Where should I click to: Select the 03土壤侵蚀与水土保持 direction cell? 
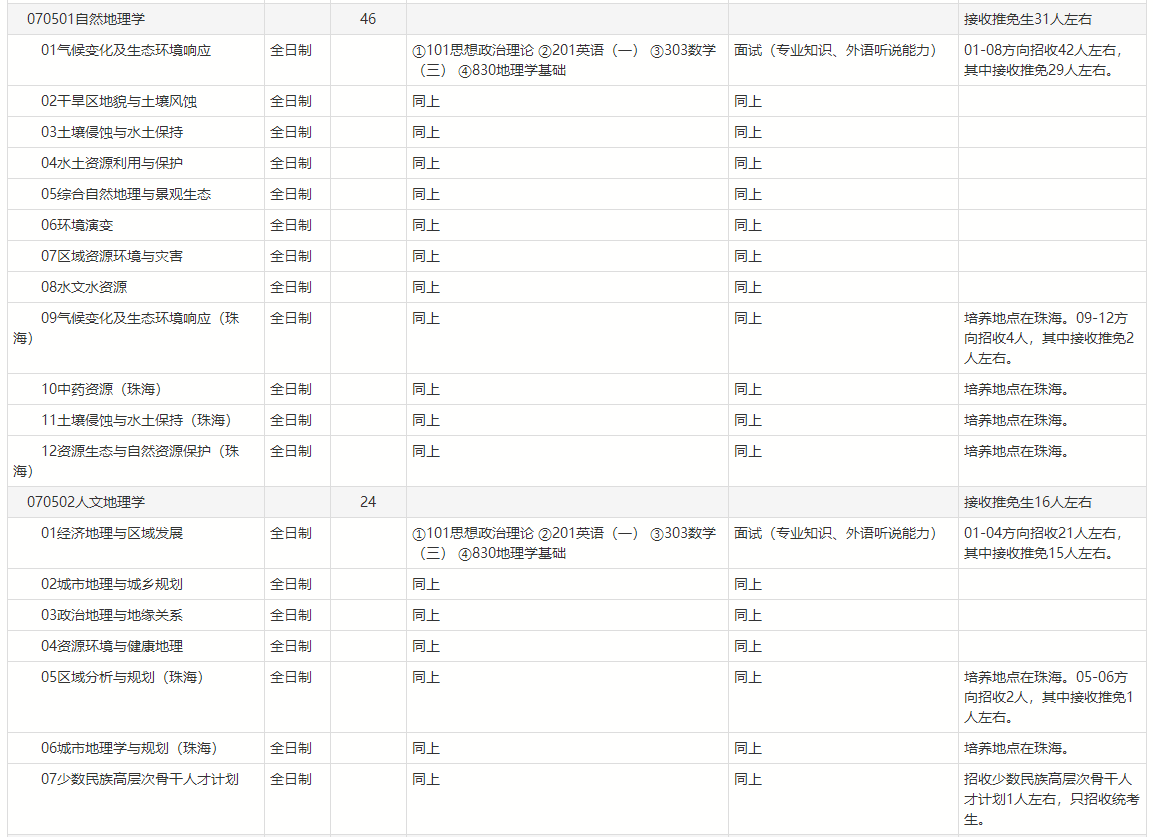coord(112,132)
